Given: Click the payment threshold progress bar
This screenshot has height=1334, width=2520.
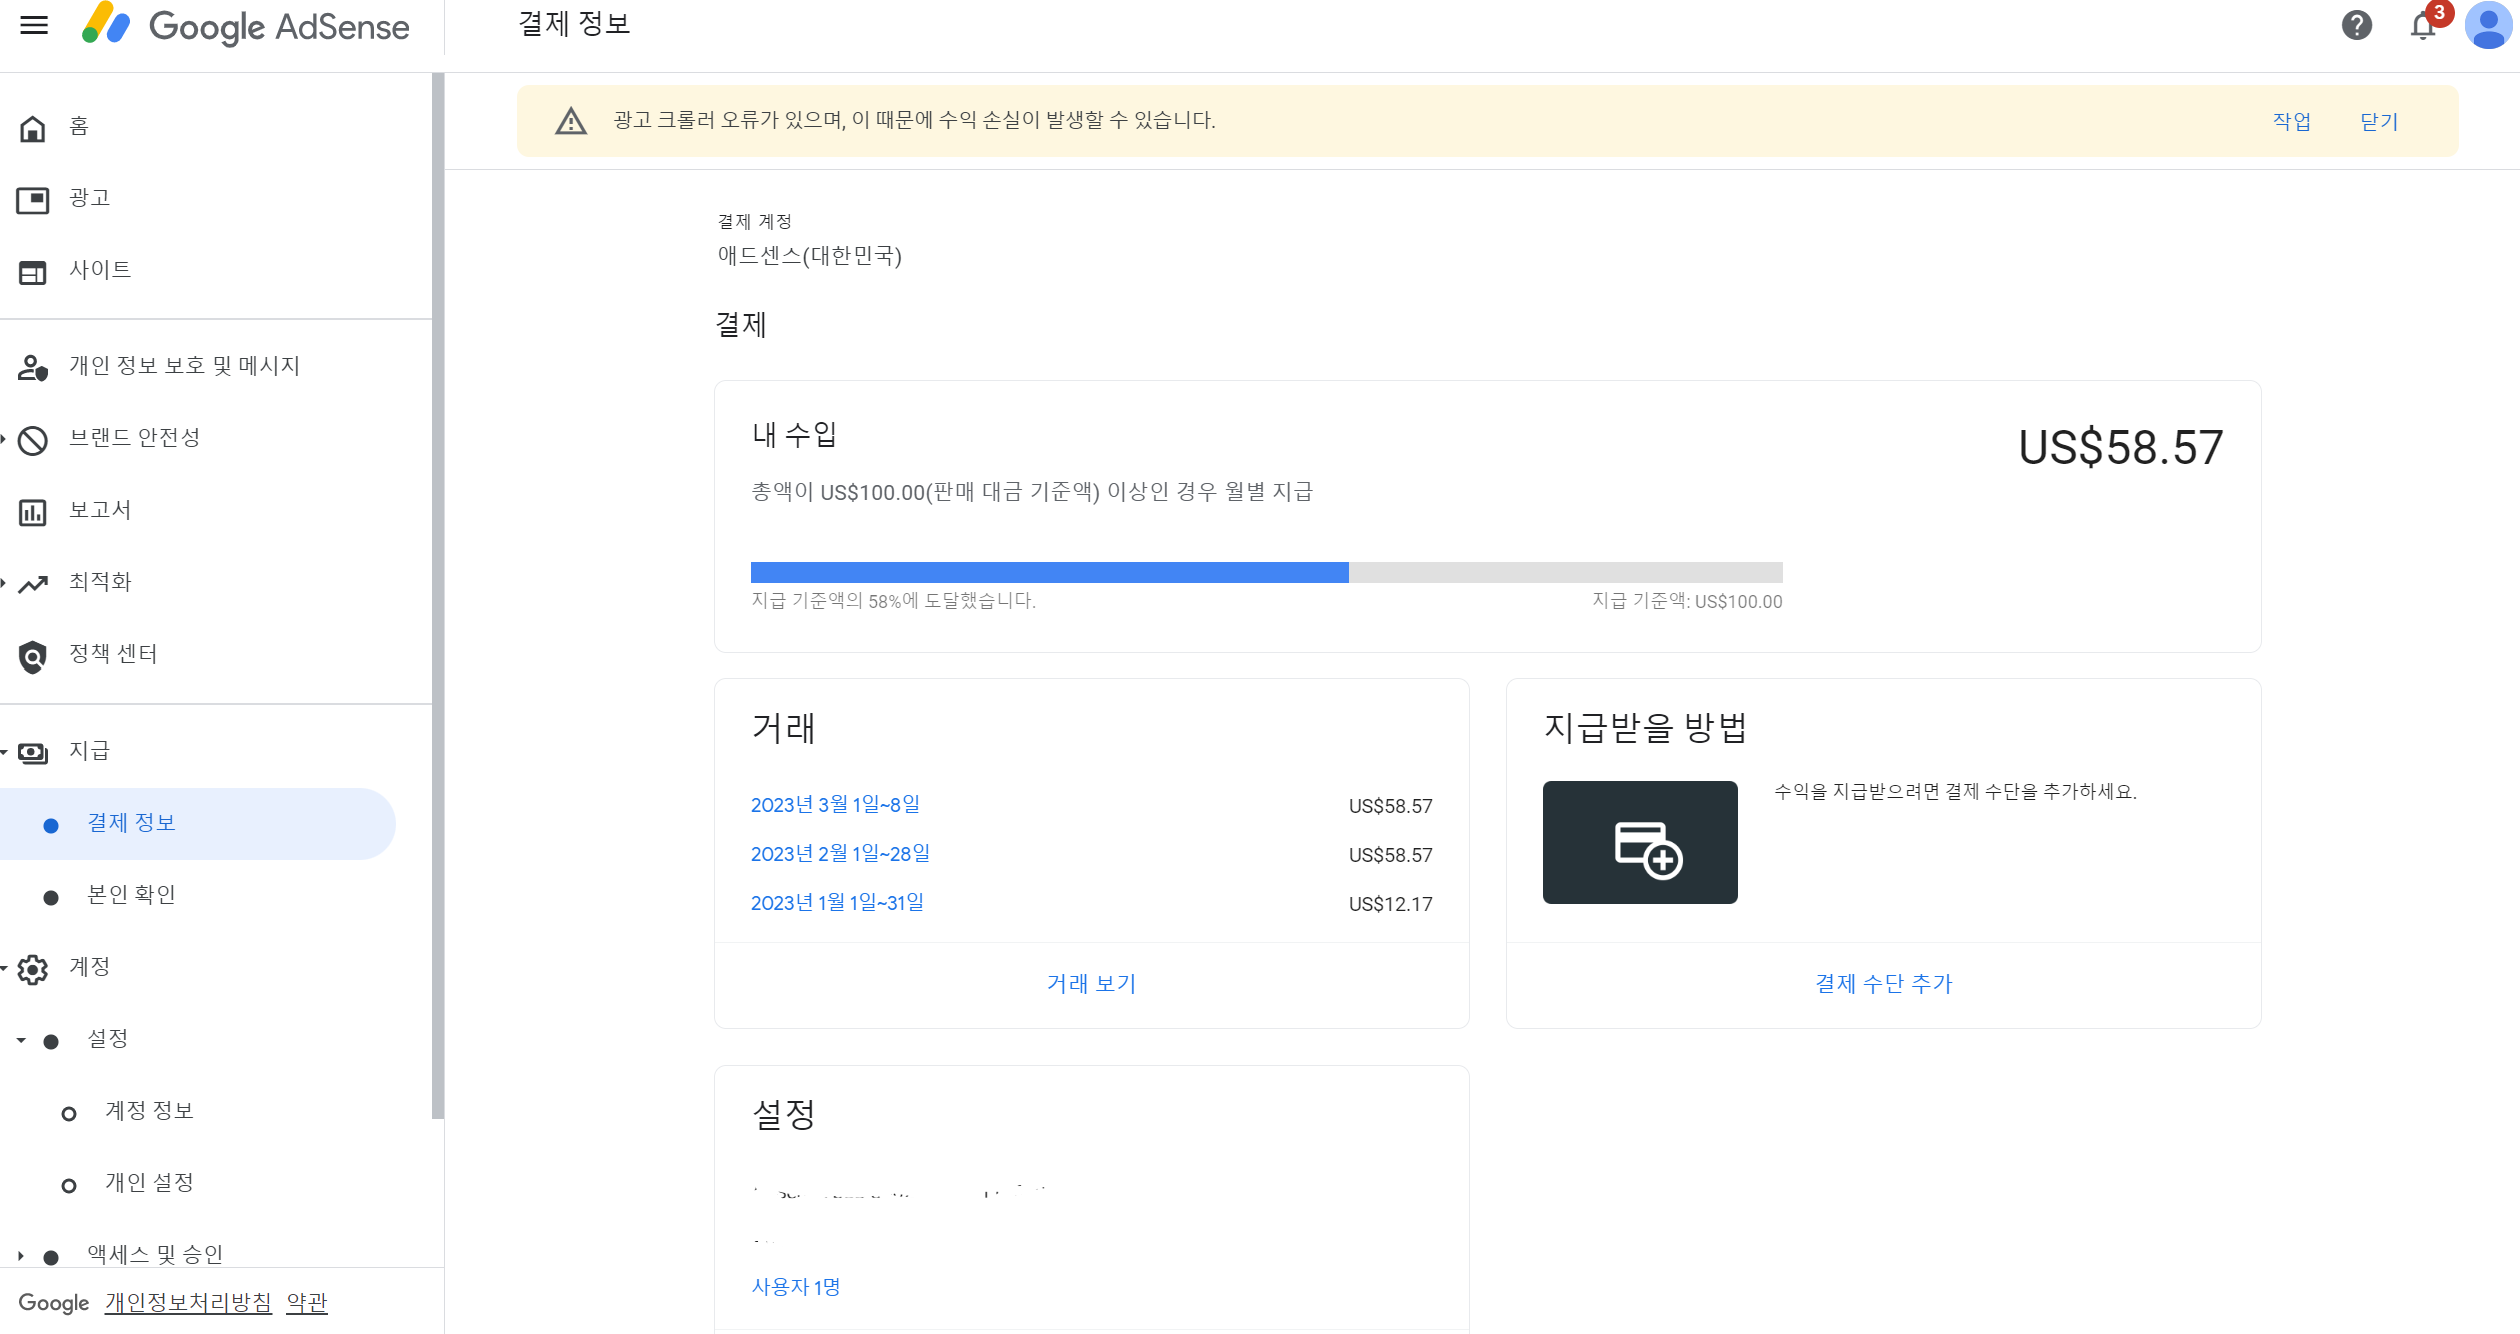Looking at the screenshot, I should coord(1265,572).
